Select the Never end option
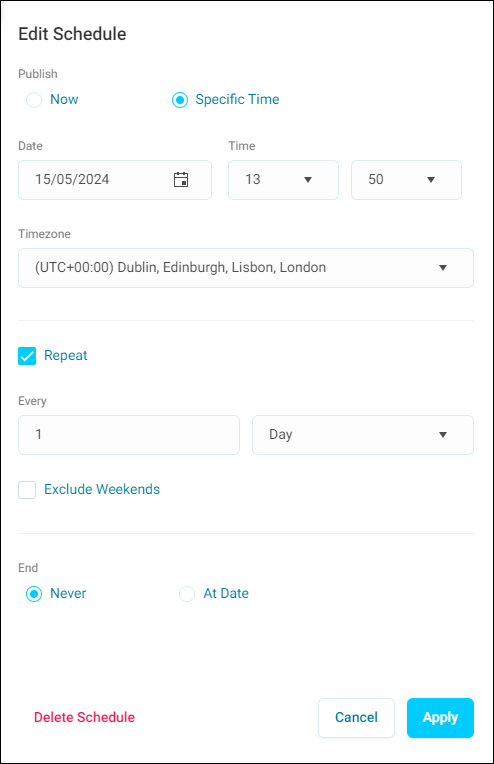The height and width of the screenshot is (764, 494). coord(34,594)
